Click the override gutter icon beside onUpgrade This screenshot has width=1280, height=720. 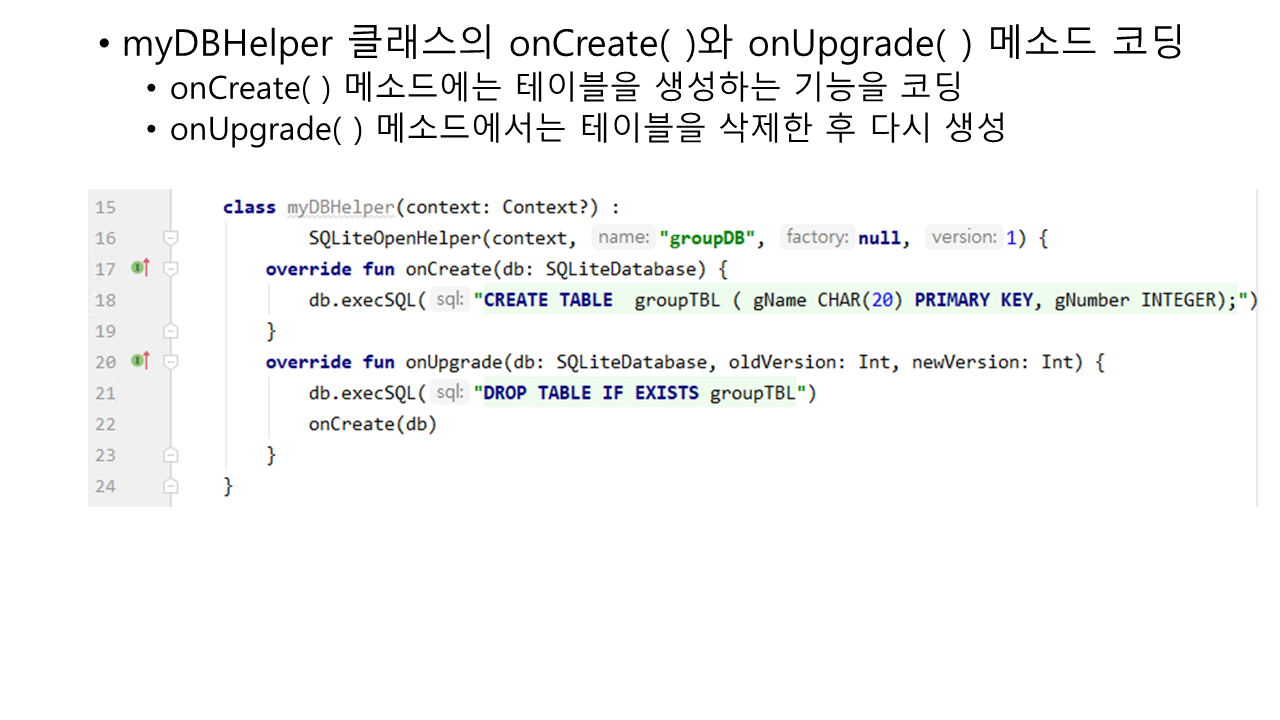140,361
